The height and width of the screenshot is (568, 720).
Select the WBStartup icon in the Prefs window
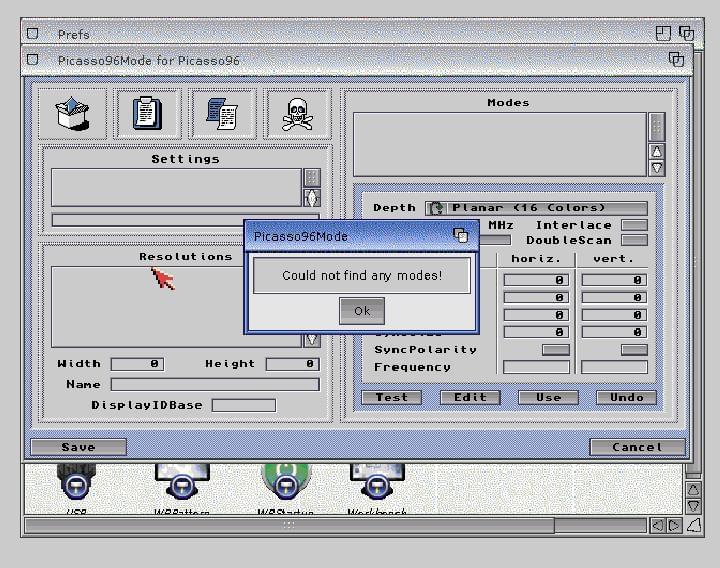pos(286,489)
